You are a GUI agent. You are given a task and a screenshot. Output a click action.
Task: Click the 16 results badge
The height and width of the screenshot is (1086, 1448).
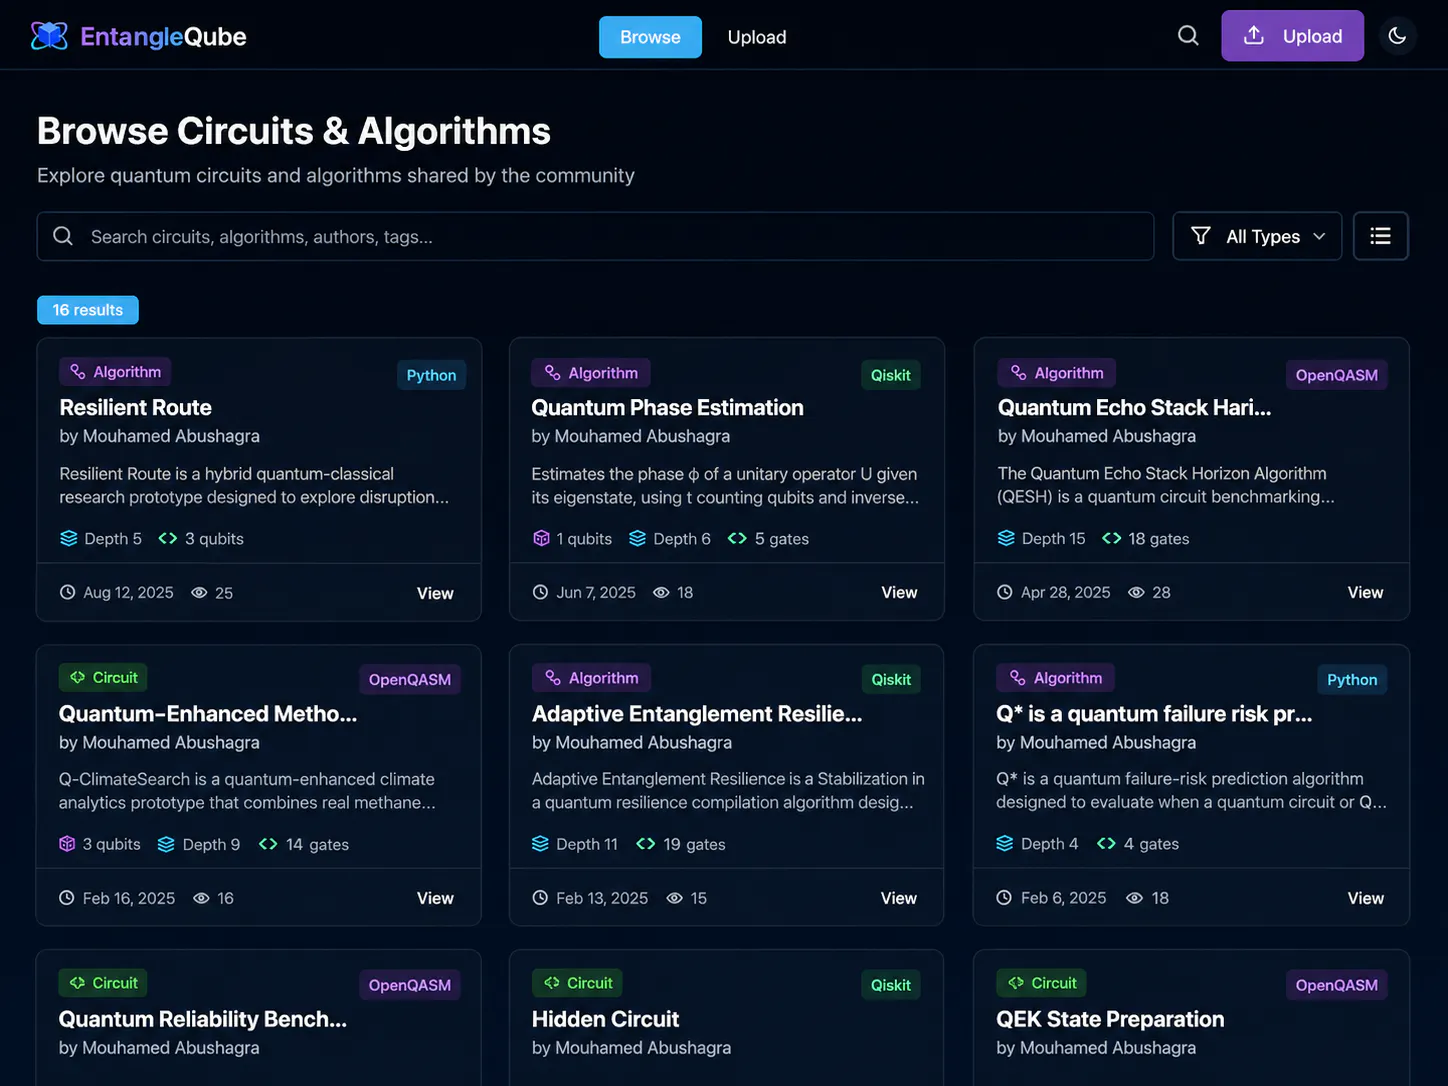point(88,310)
